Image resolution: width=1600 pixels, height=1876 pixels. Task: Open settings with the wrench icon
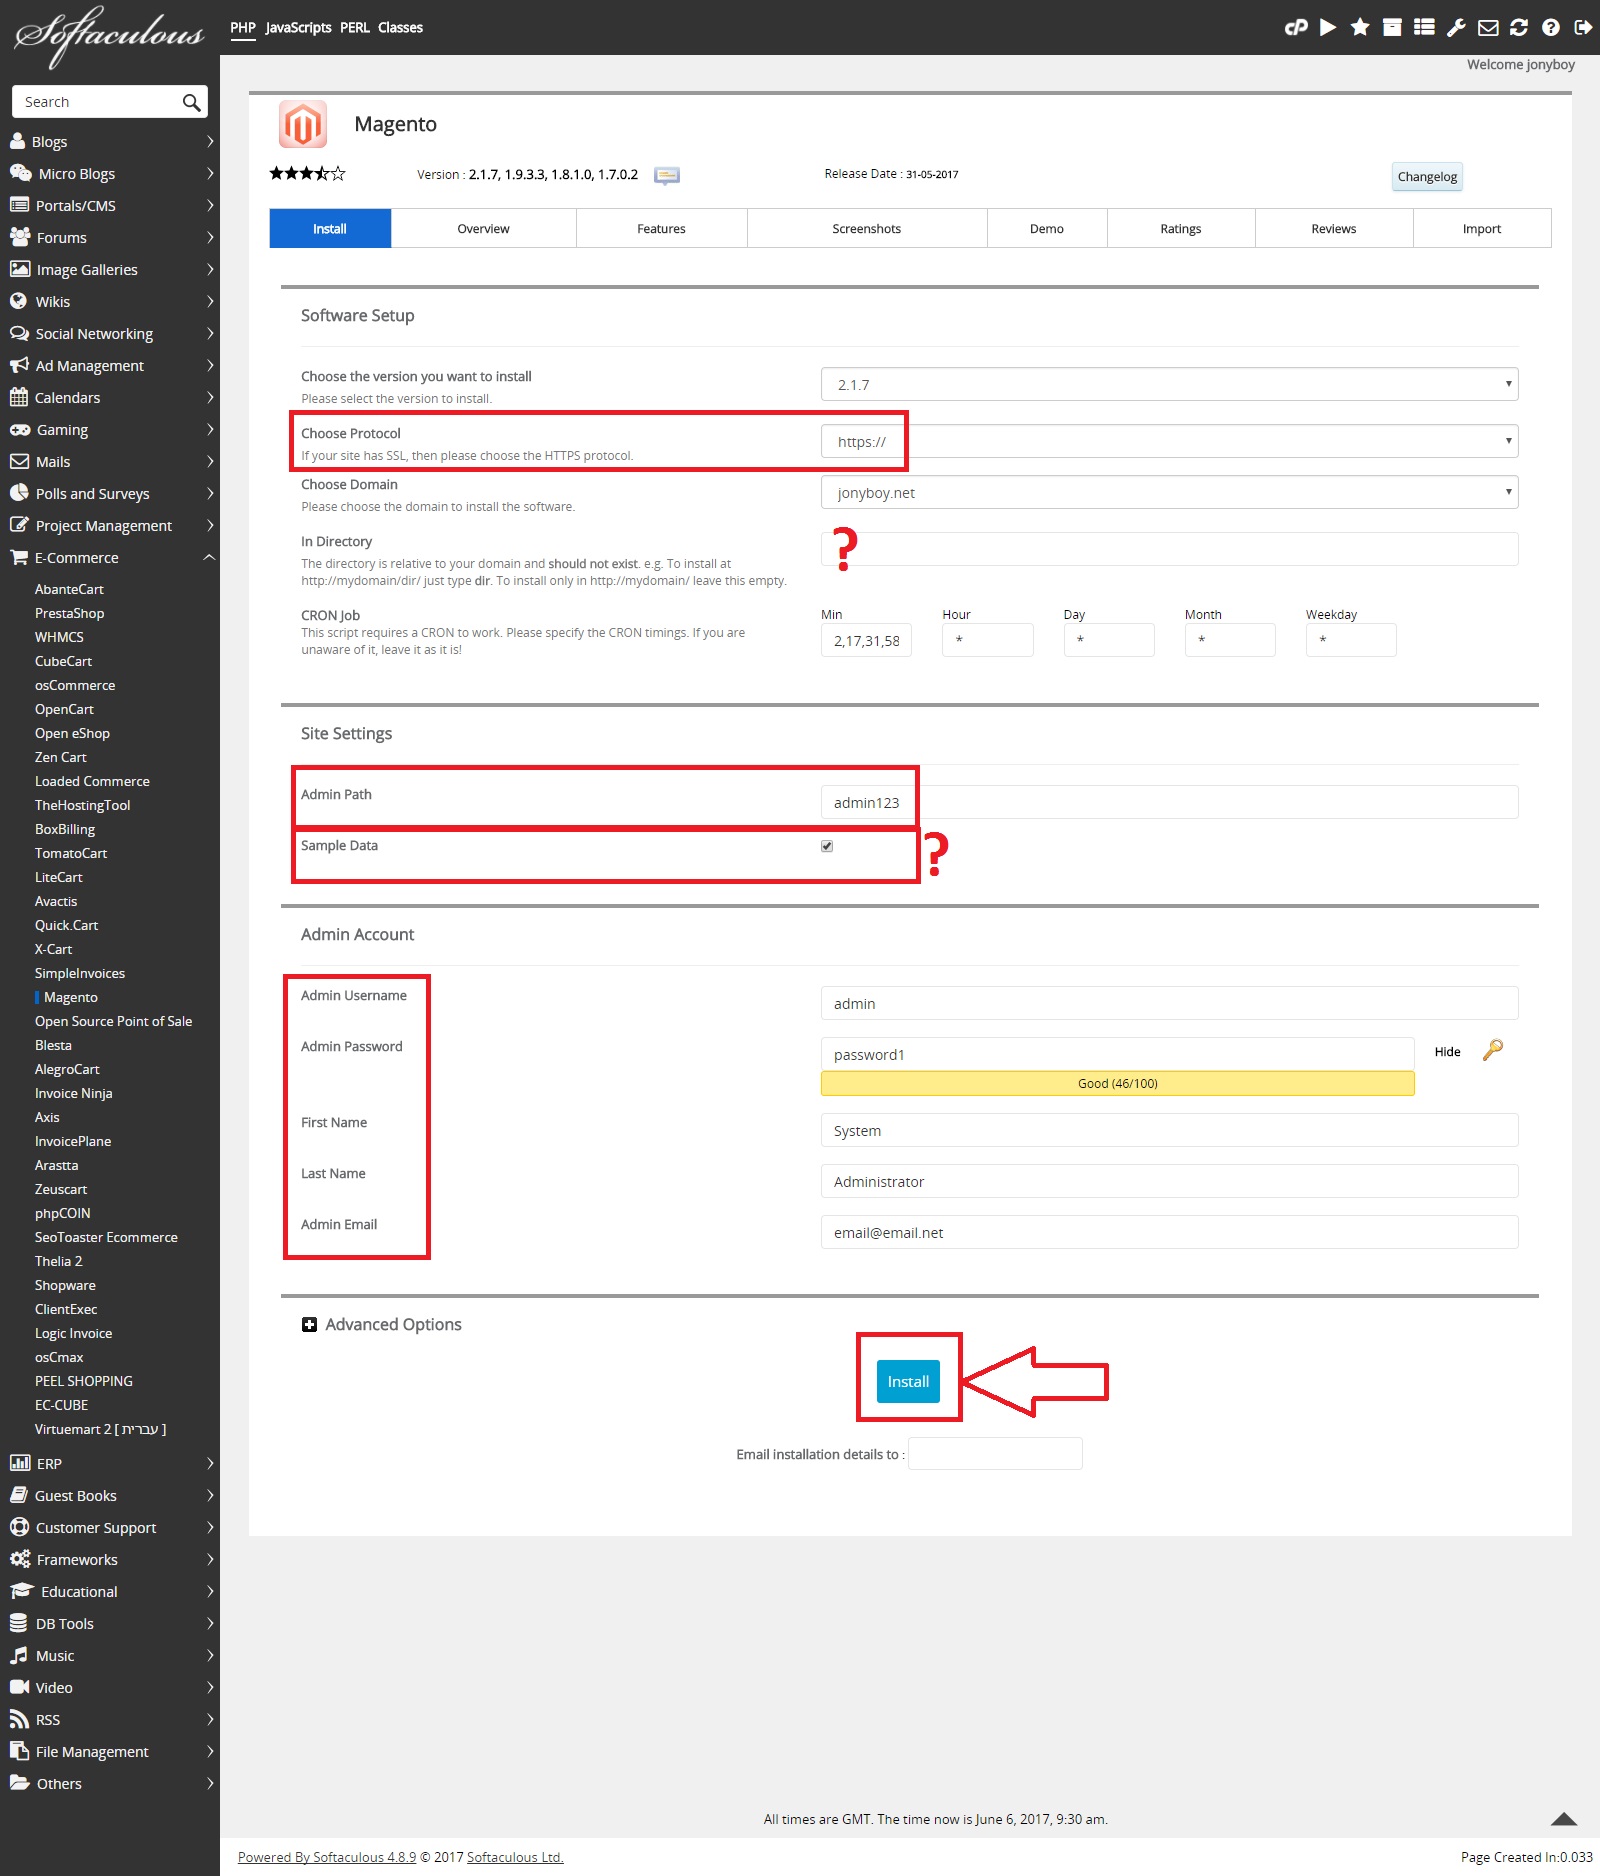tap(1456, 27)
